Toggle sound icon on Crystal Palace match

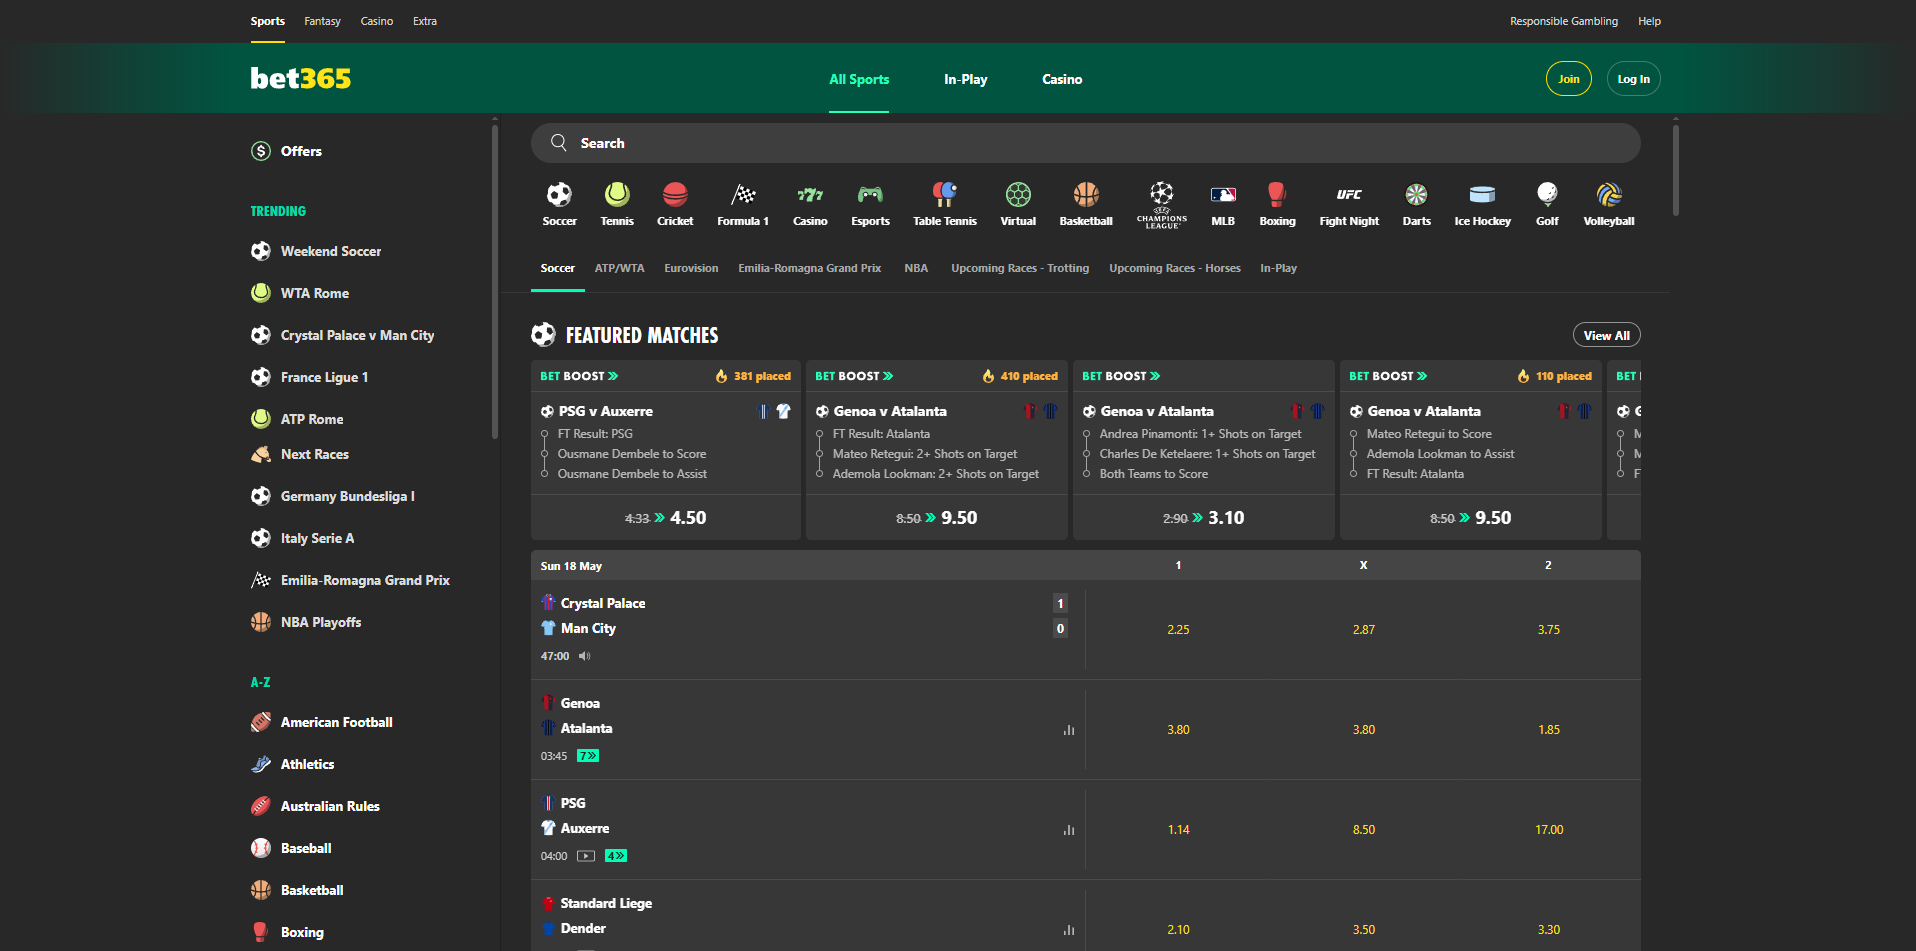click(585, 656)
